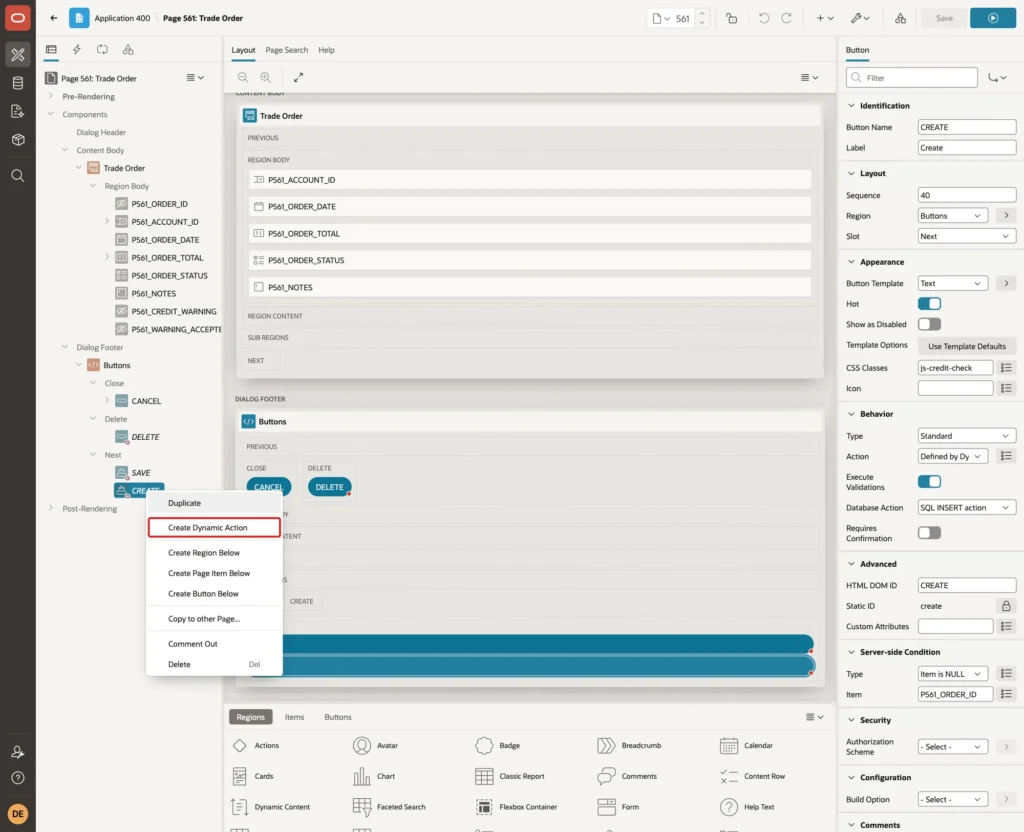Click the Static ID lock icon
Screen dimensions: 1024x832
(x=1006, y=606)
